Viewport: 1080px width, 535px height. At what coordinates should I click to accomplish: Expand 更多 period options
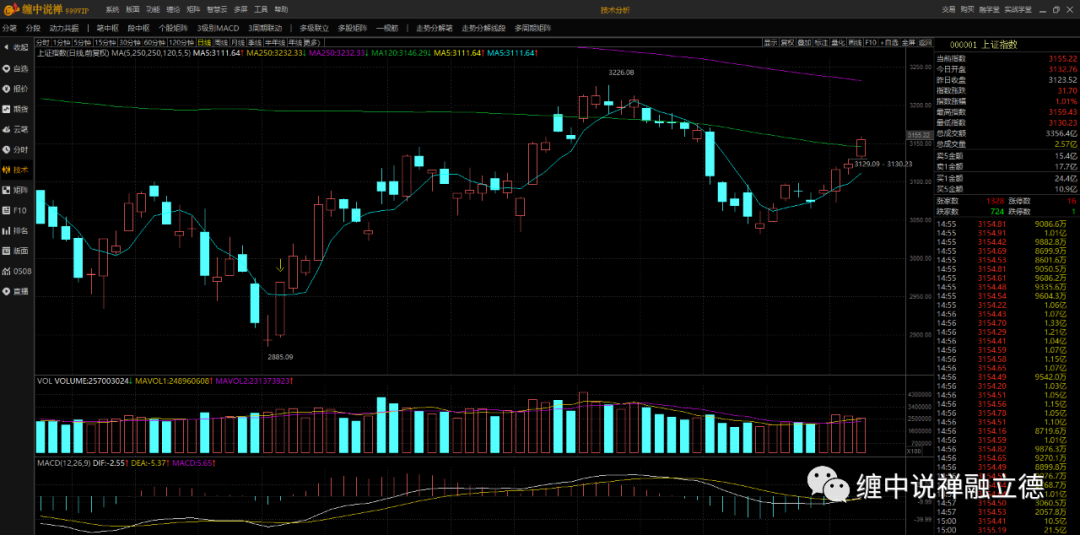312,43
